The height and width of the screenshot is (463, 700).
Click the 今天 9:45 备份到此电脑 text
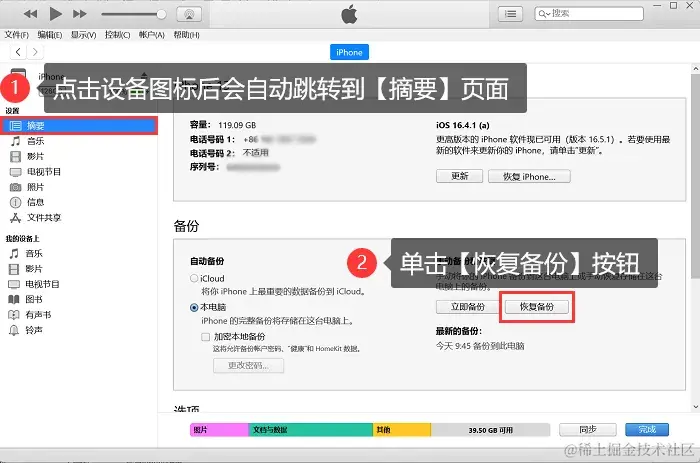tap(480, 346)
